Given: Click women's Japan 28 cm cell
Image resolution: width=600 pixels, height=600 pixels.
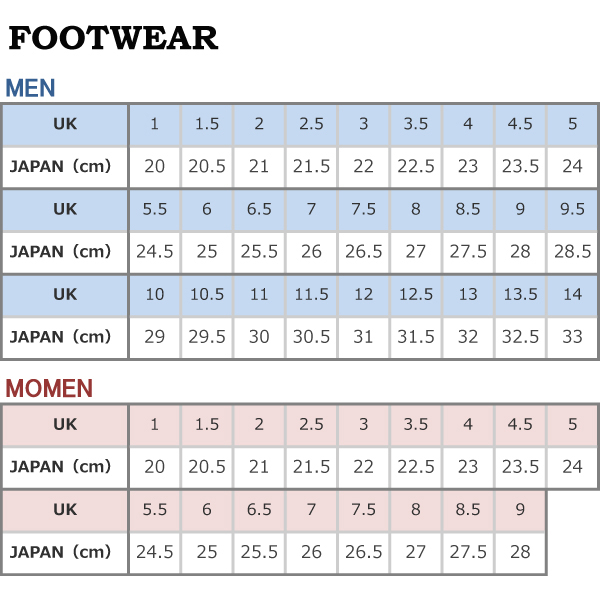Looking at the screenshot, I should (x=520, y=552).
